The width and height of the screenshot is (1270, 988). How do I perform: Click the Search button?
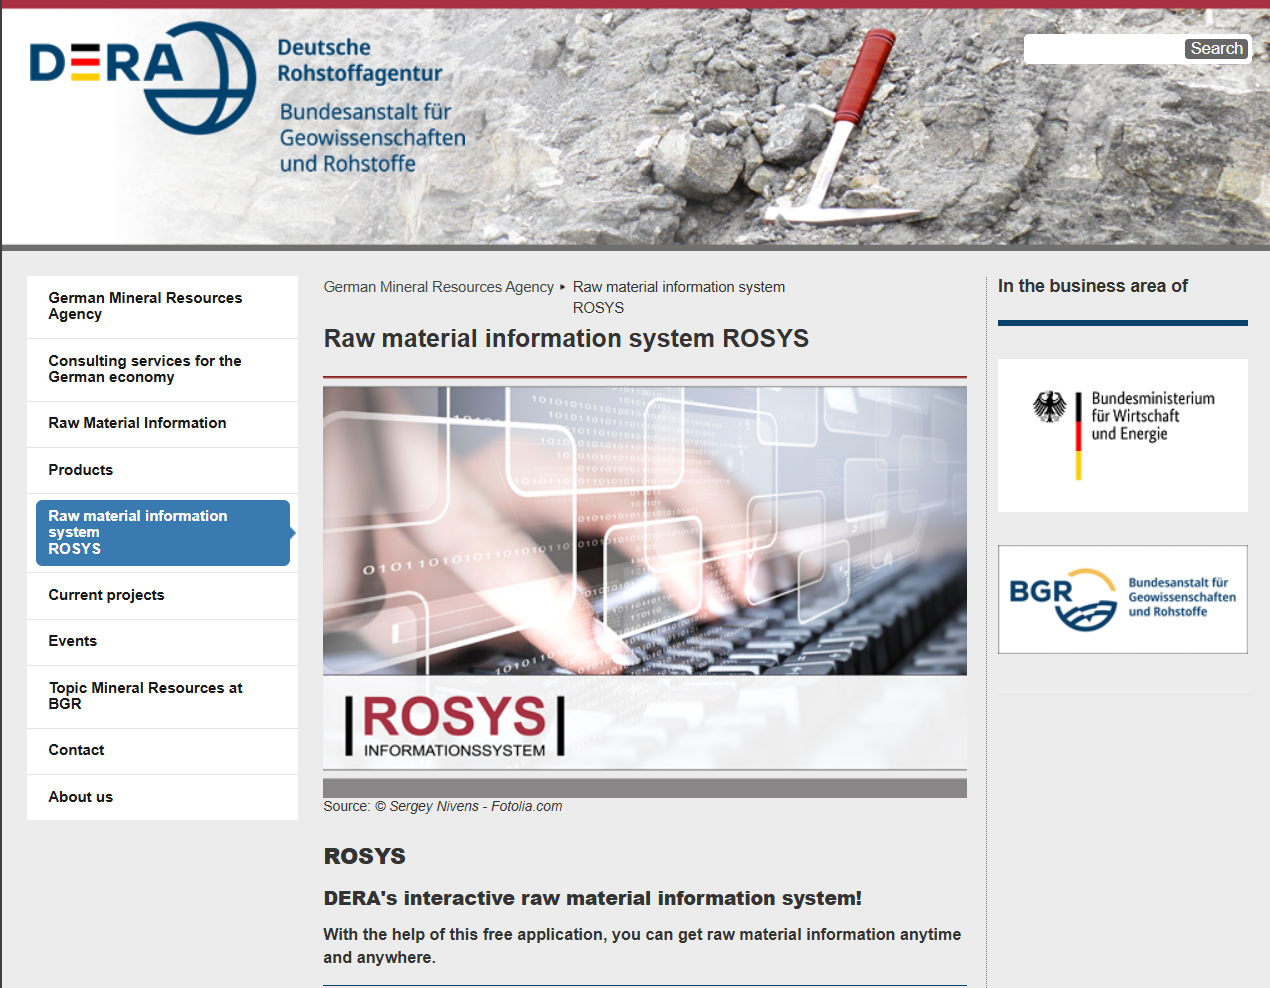point(1216,49)
